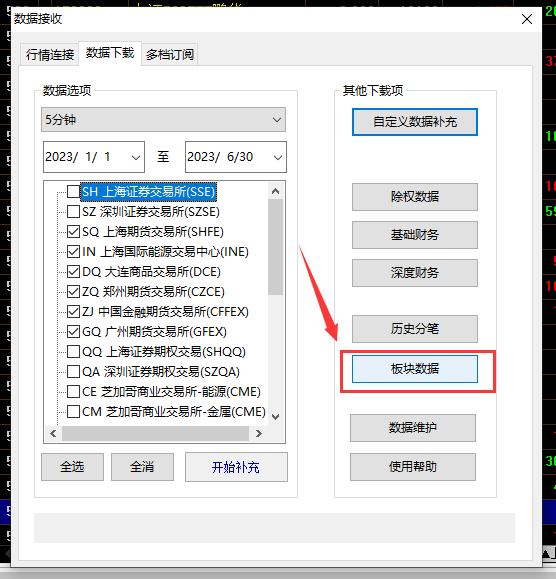Click the horizontal scroll left arrow
Screen dimensions: 556x579
pyautogui.click(x=53, y=433)
